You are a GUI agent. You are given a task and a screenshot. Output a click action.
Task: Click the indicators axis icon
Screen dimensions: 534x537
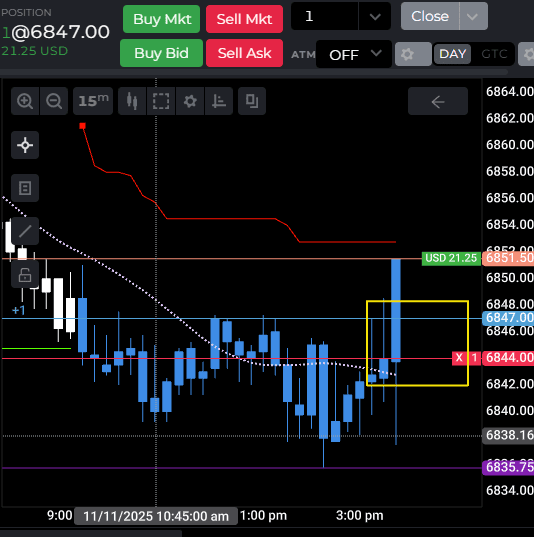[x=219, y=101]
